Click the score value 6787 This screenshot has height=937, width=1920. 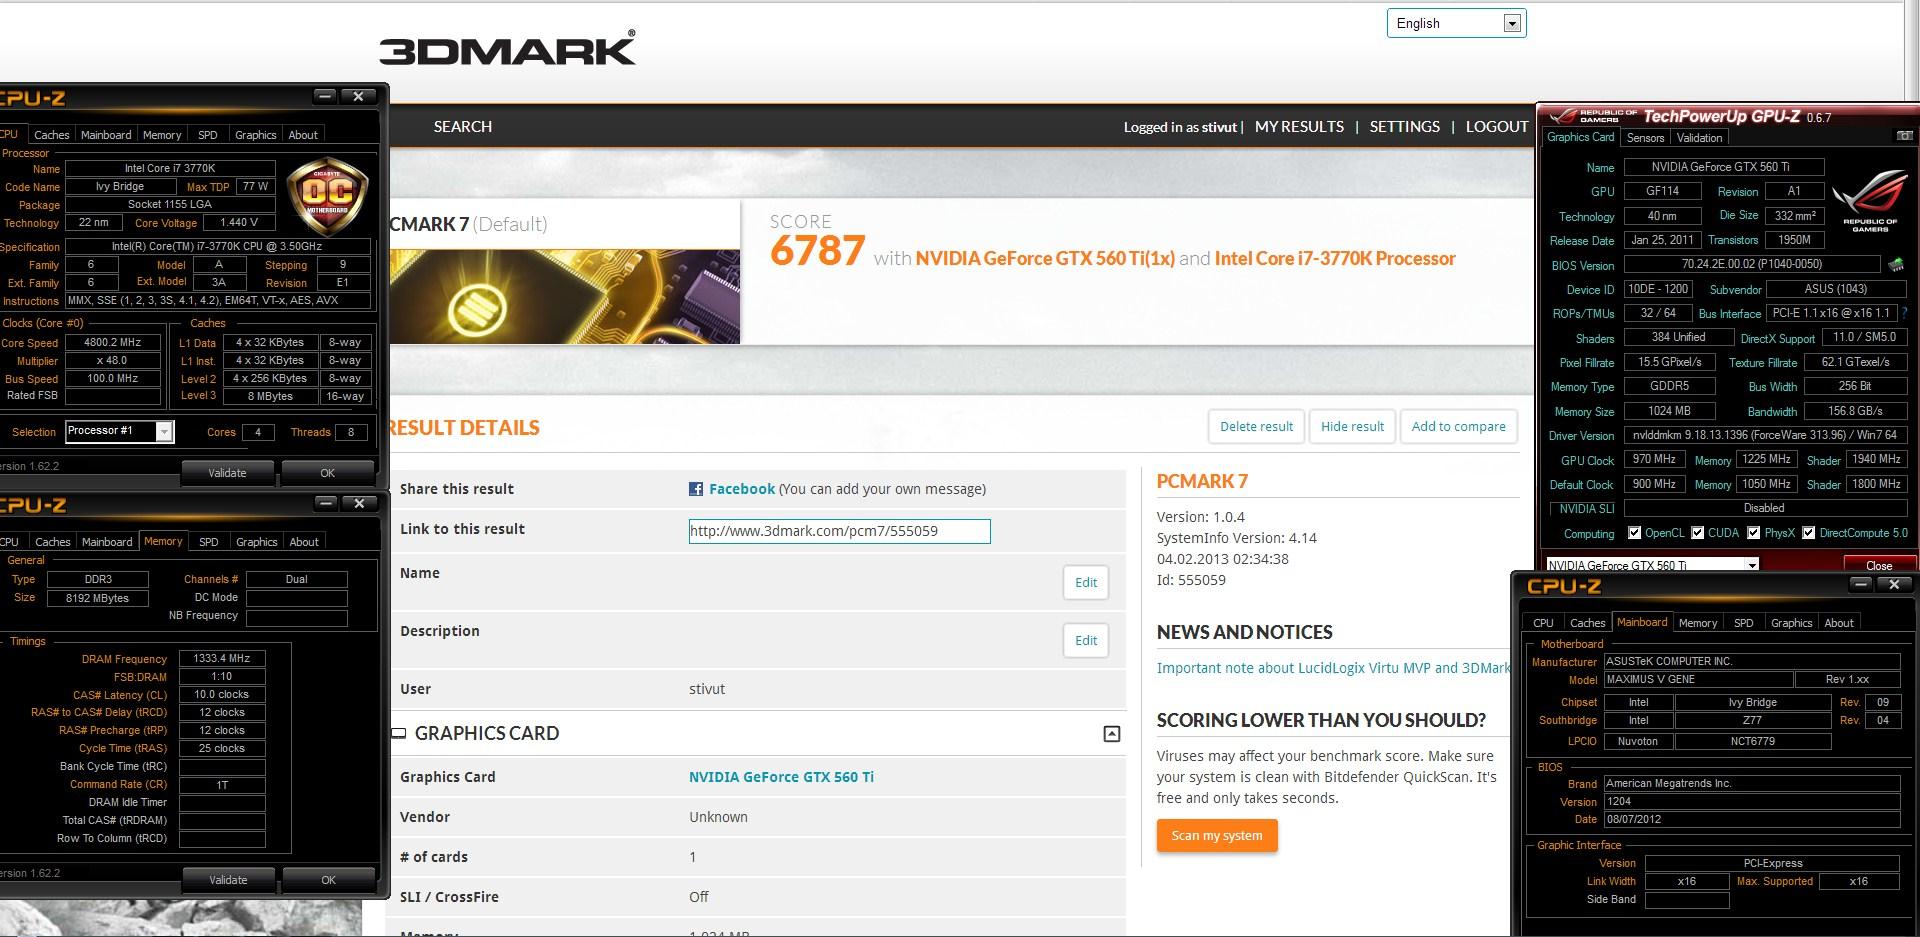(x=817, y=251)
